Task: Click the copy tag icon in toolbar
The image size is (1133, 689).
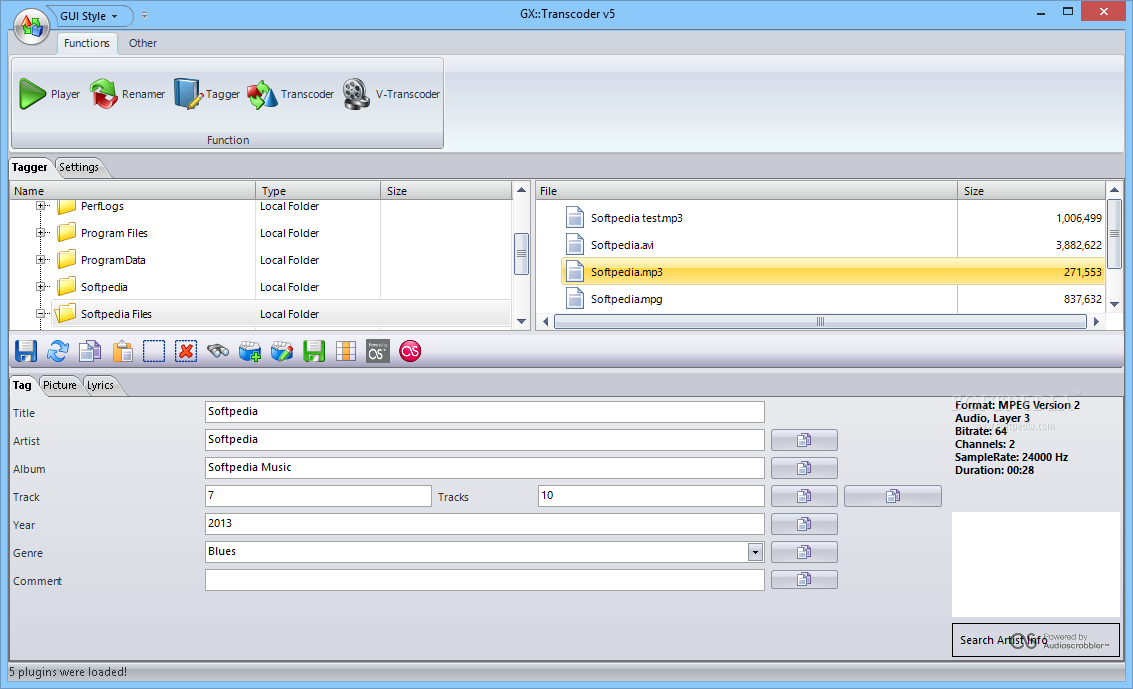Action: pos(90,352)
